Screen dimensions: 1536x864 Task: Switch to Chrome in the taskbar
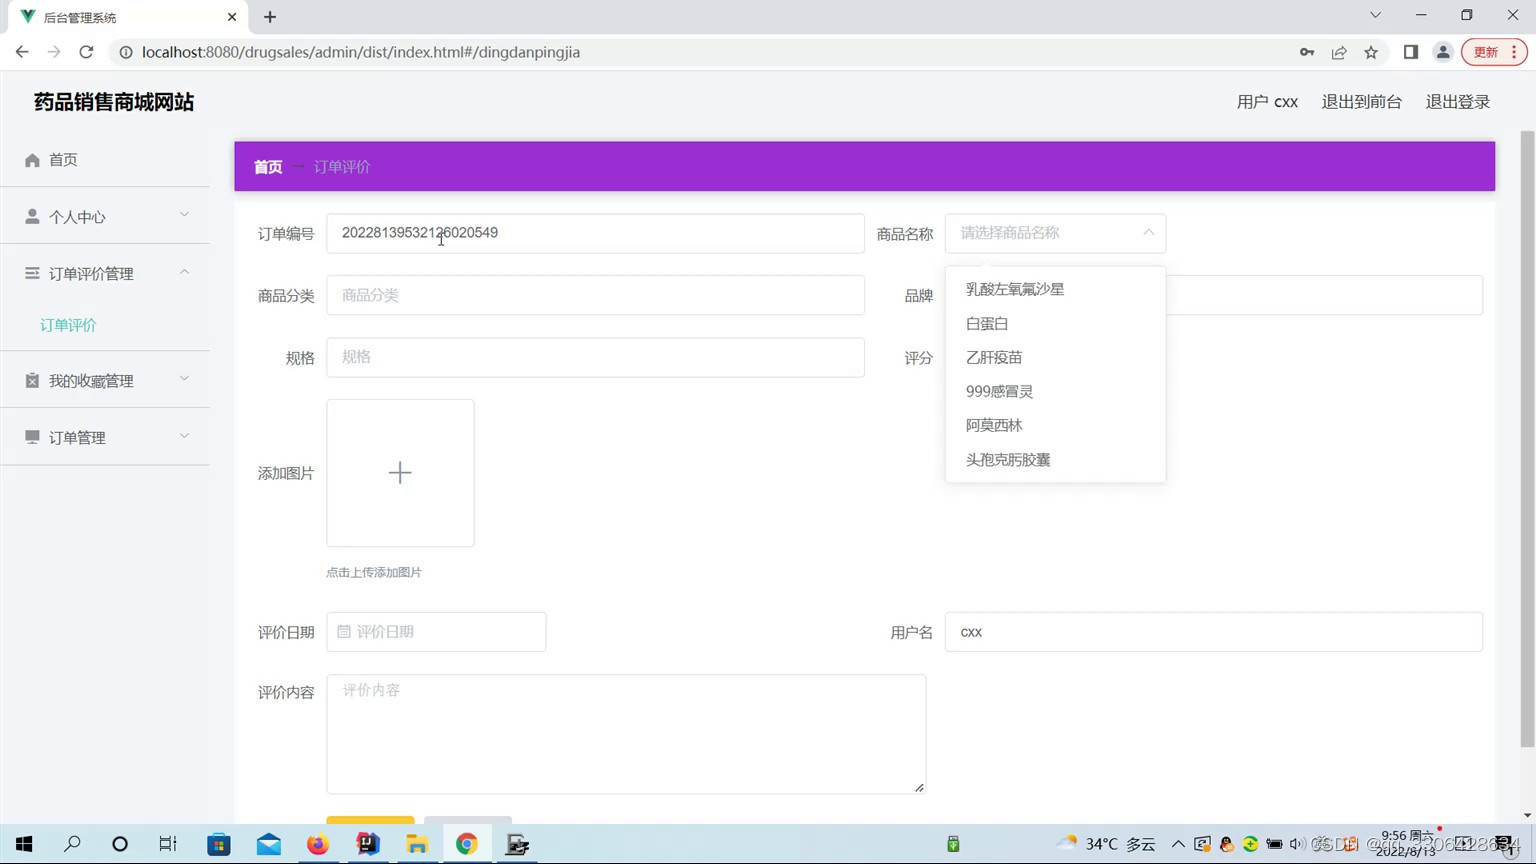click(467, 844)
